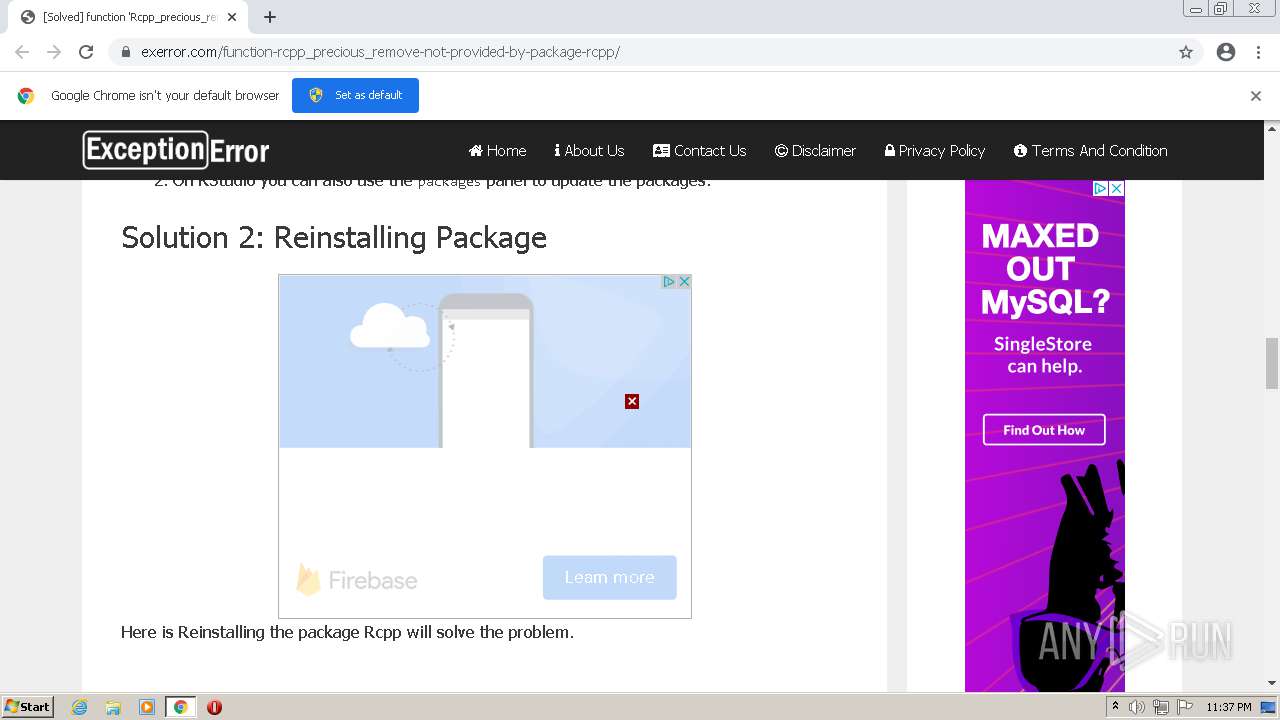Click the scrollbar up arrow
The image size is (1280, 720).
pyautogui.click(x=1272, y=128)
